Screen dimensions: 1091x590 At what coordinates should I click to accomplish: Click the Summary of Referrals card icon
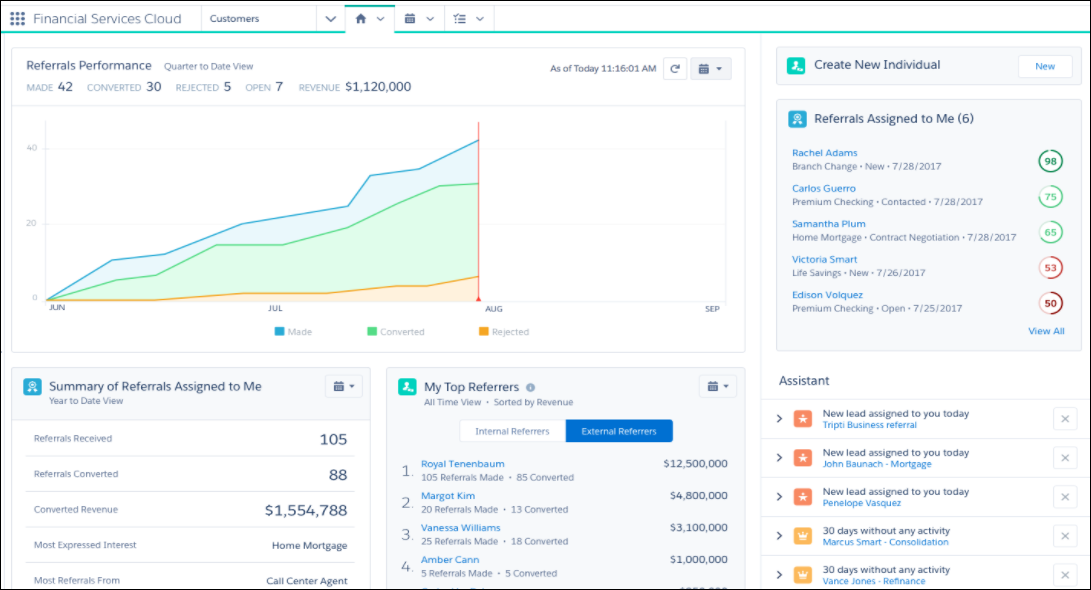coord(32,387)
